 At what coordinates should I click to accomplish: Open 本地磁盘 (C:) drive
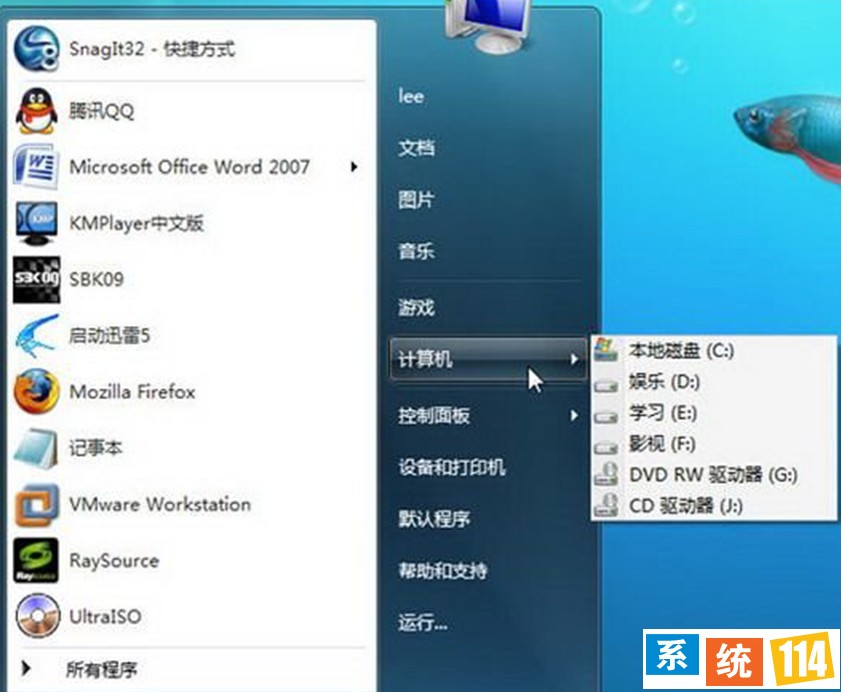680,351
